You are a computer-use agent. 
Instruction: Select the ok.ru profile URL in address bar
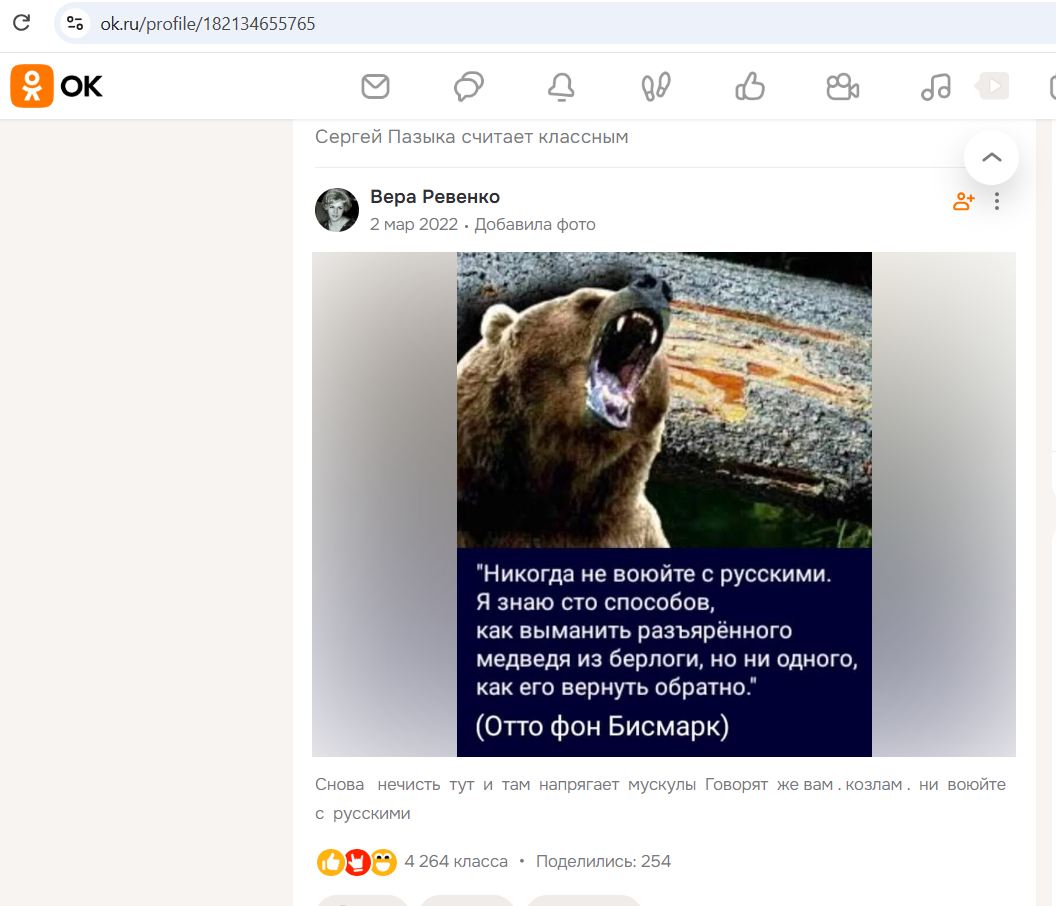[207, 24]
